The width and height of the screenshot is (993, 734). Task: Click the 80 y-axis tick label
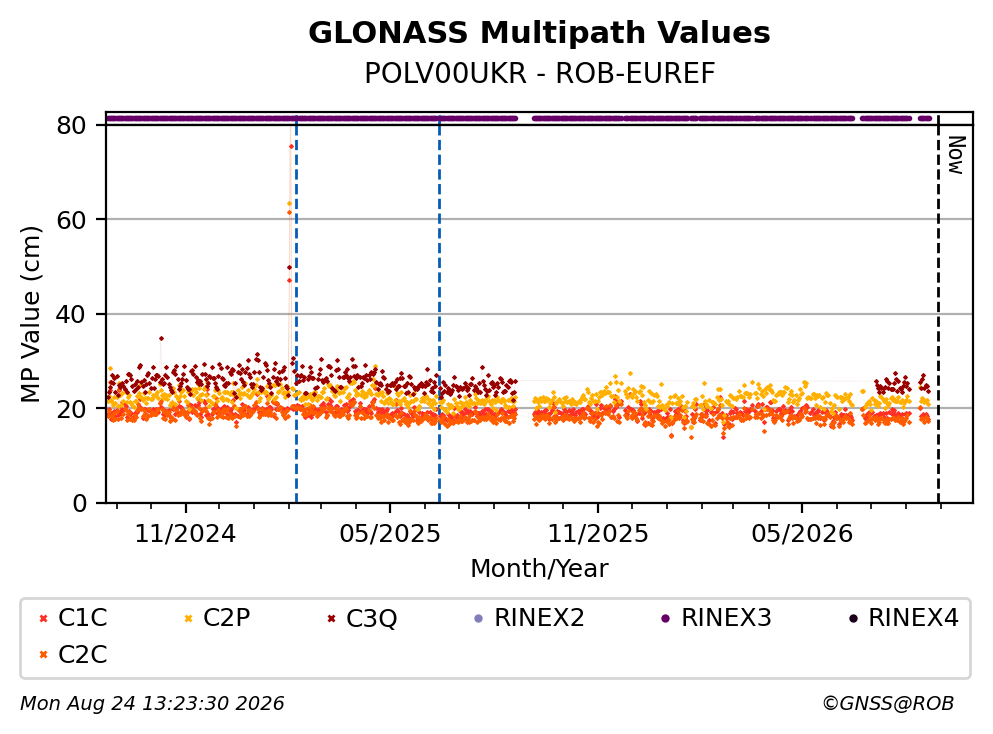(71, 125)
